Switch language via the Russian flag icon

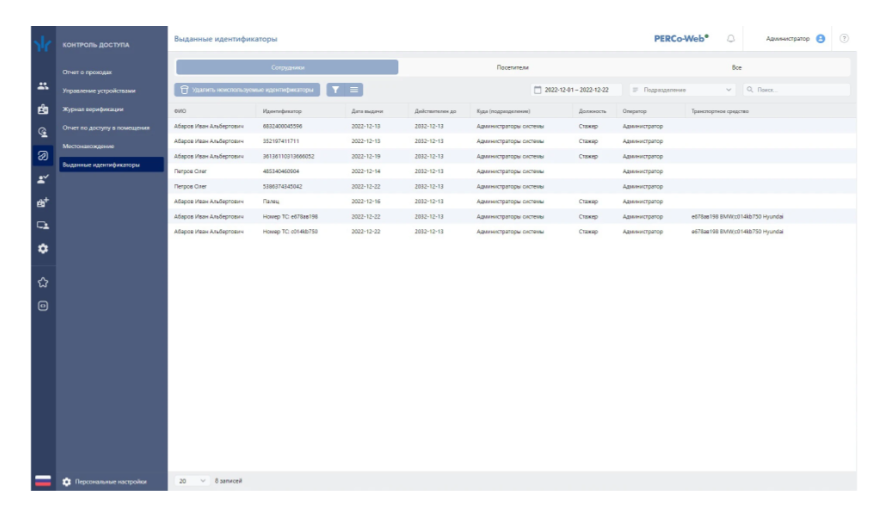[43, 481]
